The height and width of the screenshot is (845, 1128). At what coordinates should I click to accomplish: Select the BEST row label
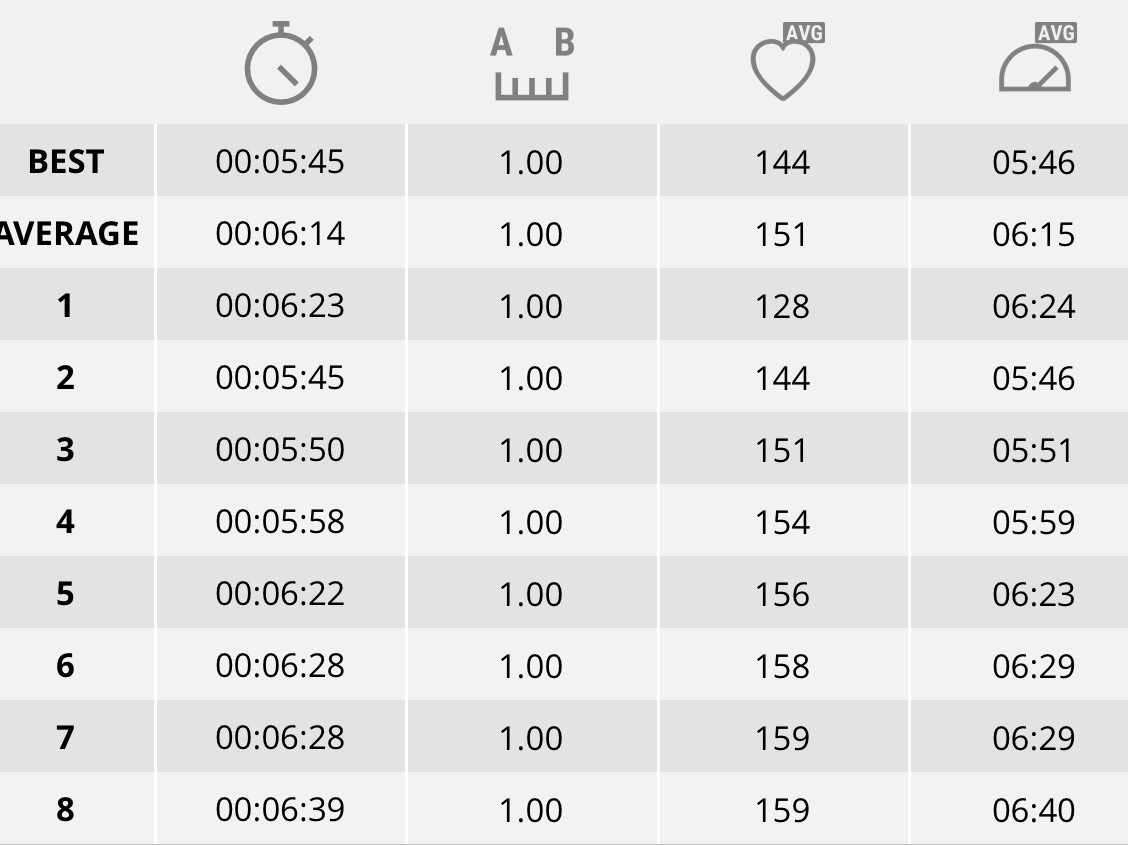point(66,162)
